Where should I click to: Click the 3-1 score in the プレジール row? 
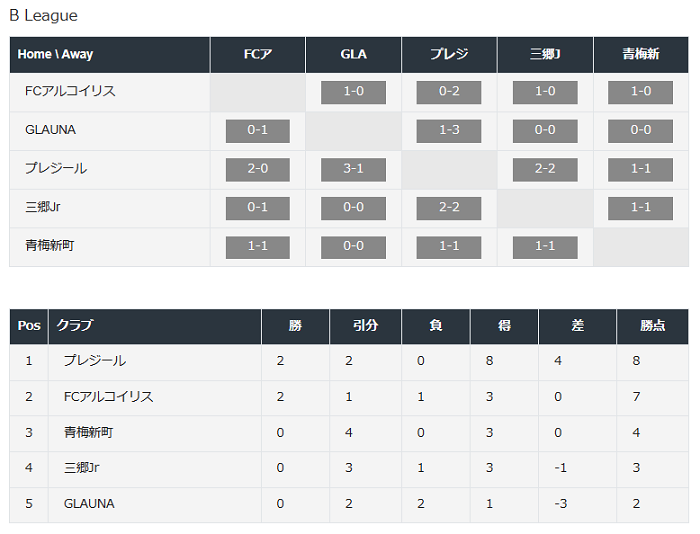(353, 169)
